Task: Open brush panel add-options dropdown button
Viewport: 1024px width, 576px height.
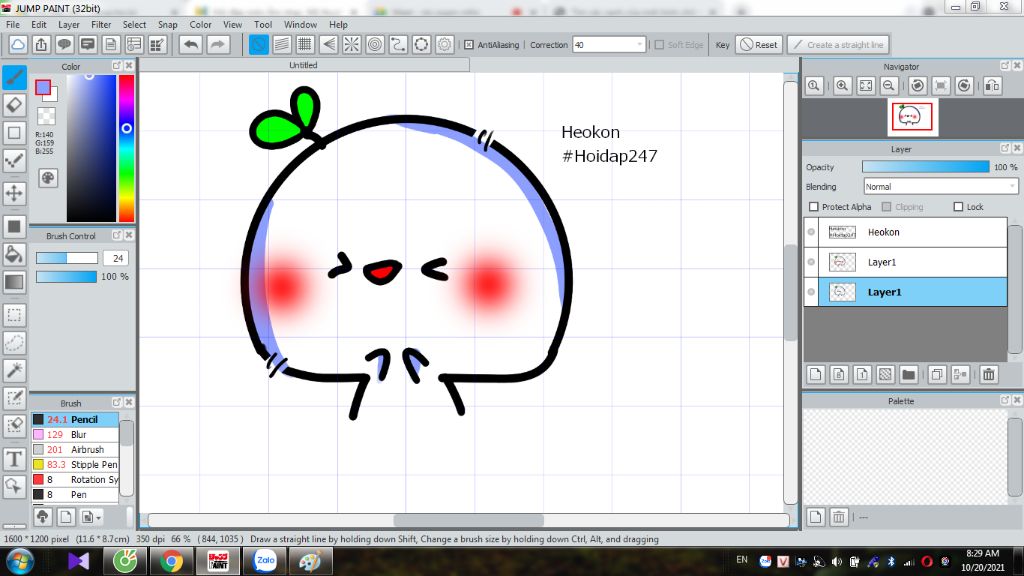Action: tap(90, 517)
